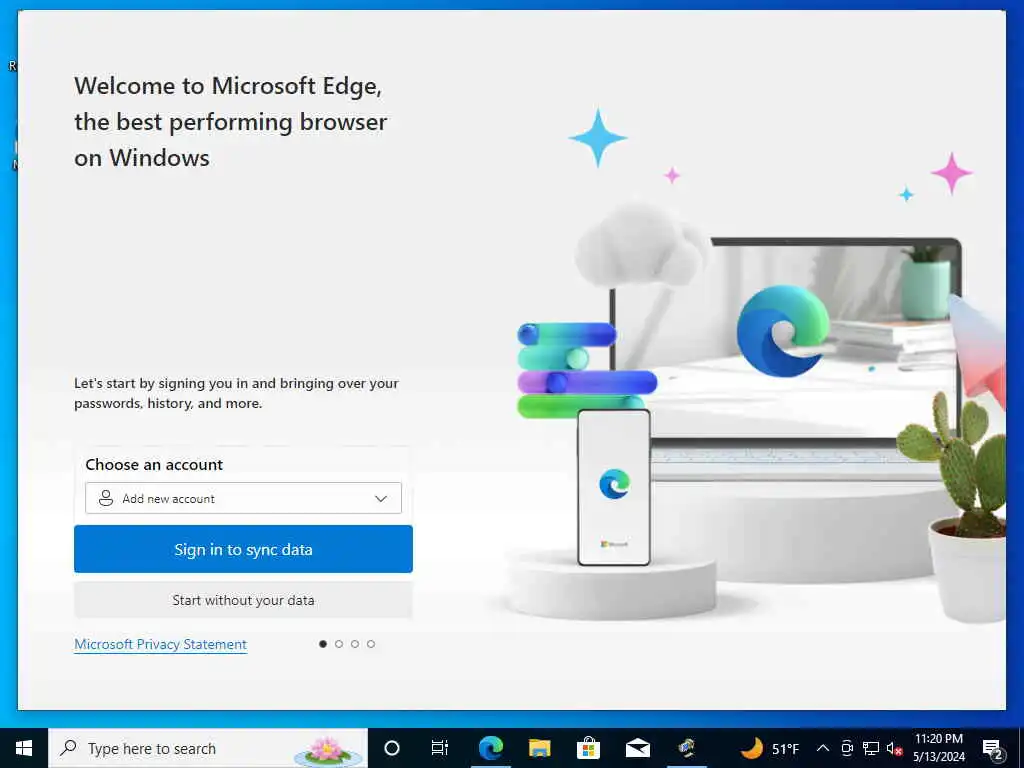Viewport: 1024px width, 768px height.
Task: Open the notification center icon
Action: (992, 748)
